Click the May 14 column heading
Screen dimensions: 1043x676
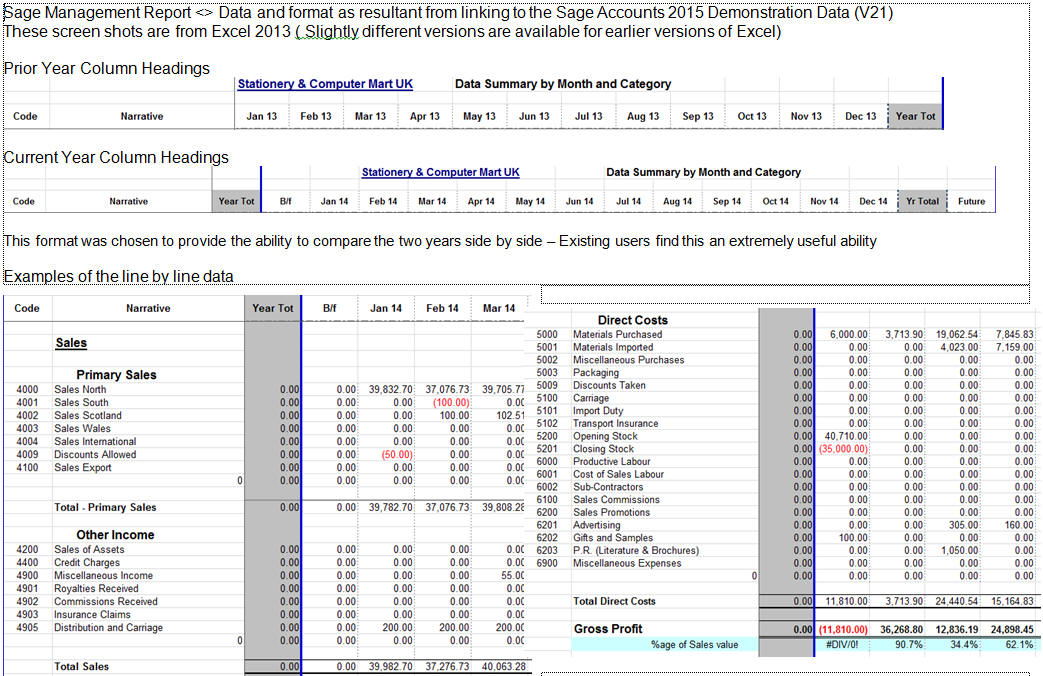[x=530, y=201]
